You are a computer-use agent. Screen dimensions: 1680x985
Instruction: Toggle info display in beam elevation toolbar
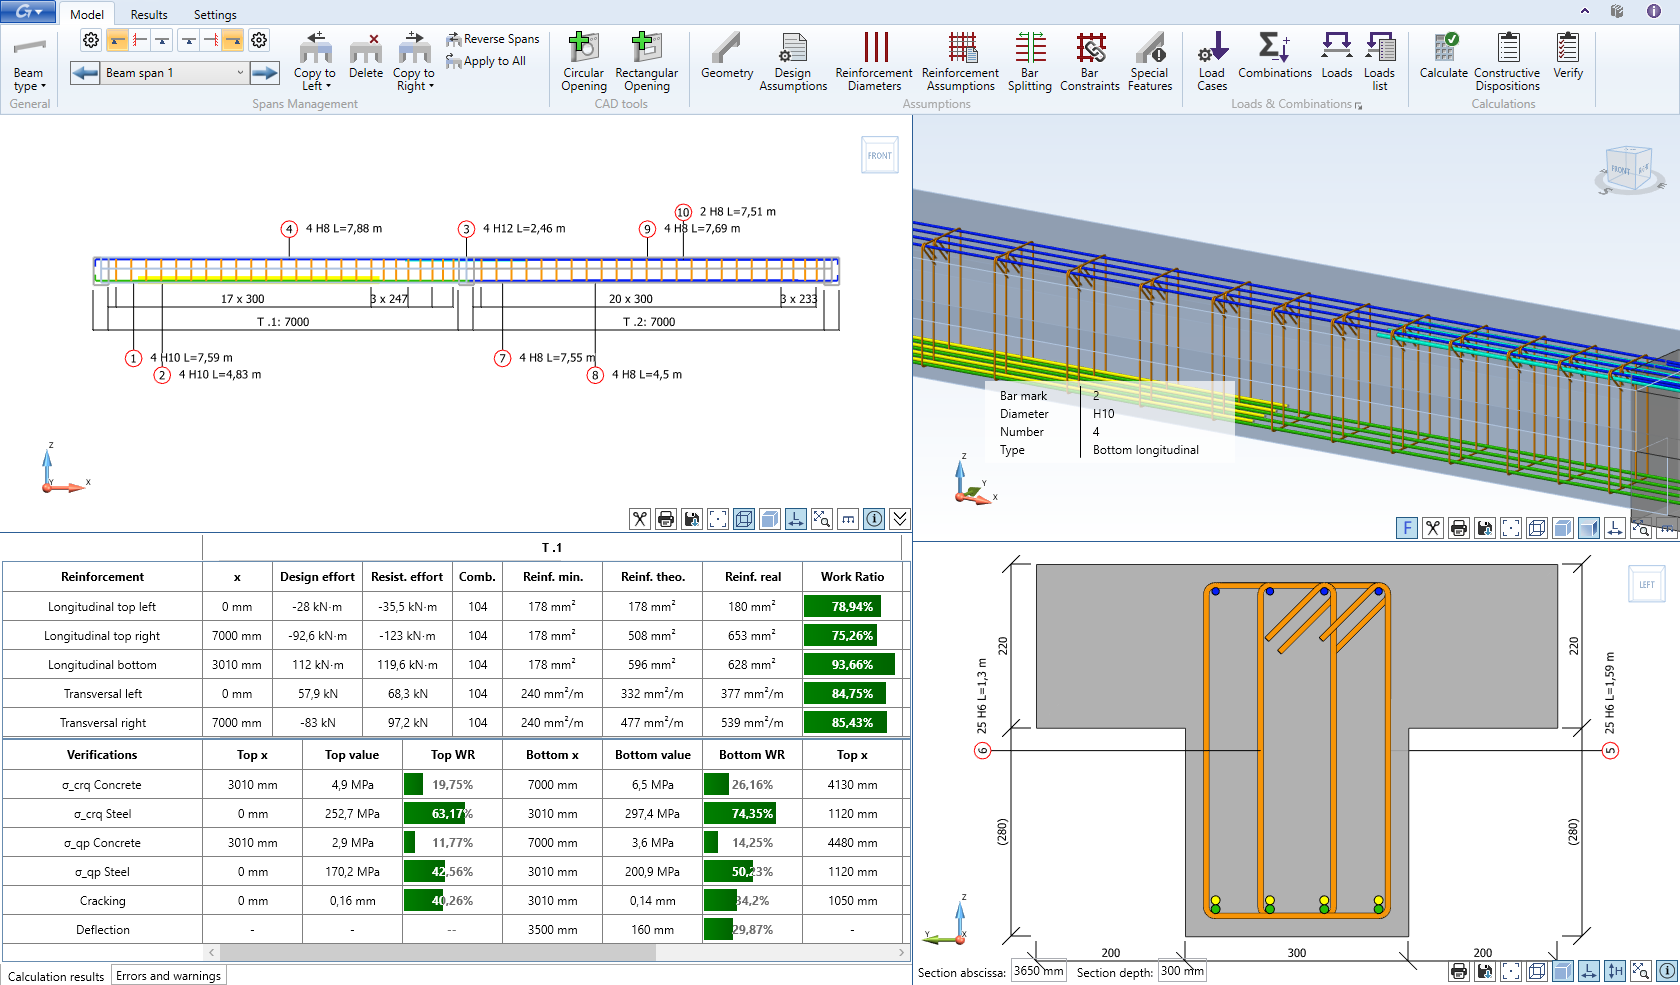[x=874, y=519]
